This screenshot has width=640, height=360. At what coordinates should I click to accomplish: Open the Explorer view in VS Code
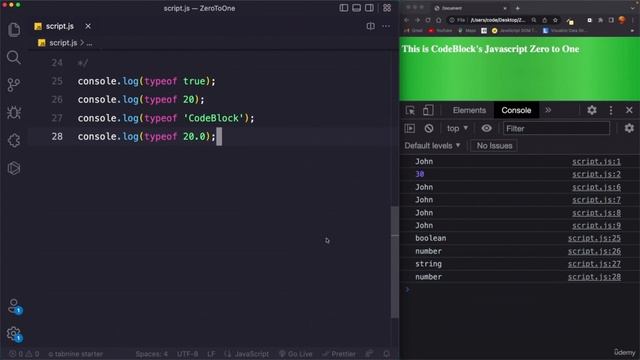point(14,29)
